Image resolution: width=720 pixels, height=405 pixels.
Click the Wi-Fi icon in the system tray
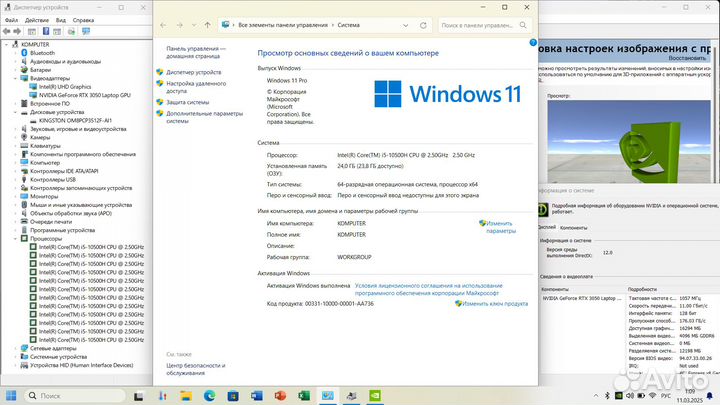point(652,395)
